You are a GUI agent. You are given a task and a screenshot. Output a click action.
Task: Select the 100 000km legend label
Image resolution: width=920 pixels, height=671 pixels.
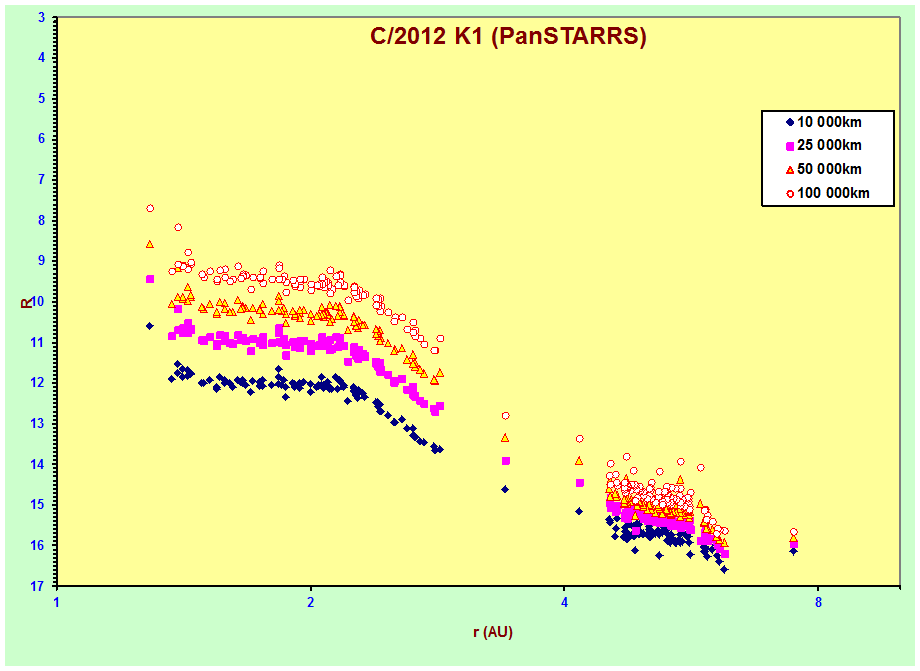click(x=833, y=193)
